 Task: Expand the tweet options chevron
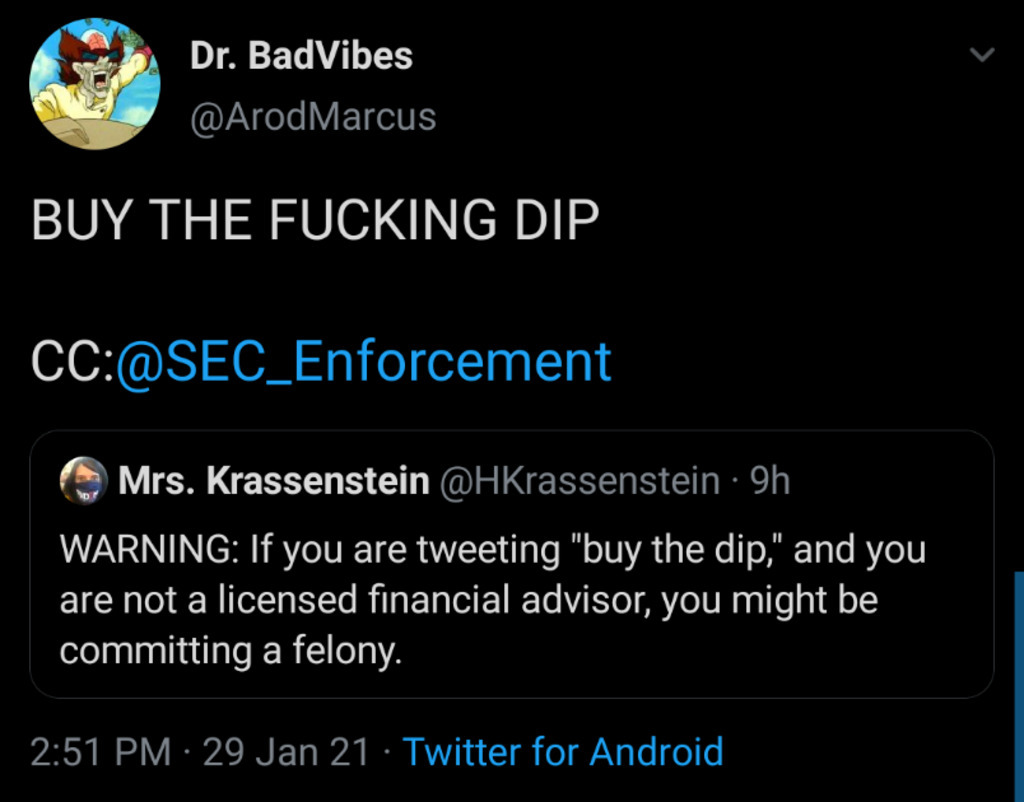click(x=984, y=56)
